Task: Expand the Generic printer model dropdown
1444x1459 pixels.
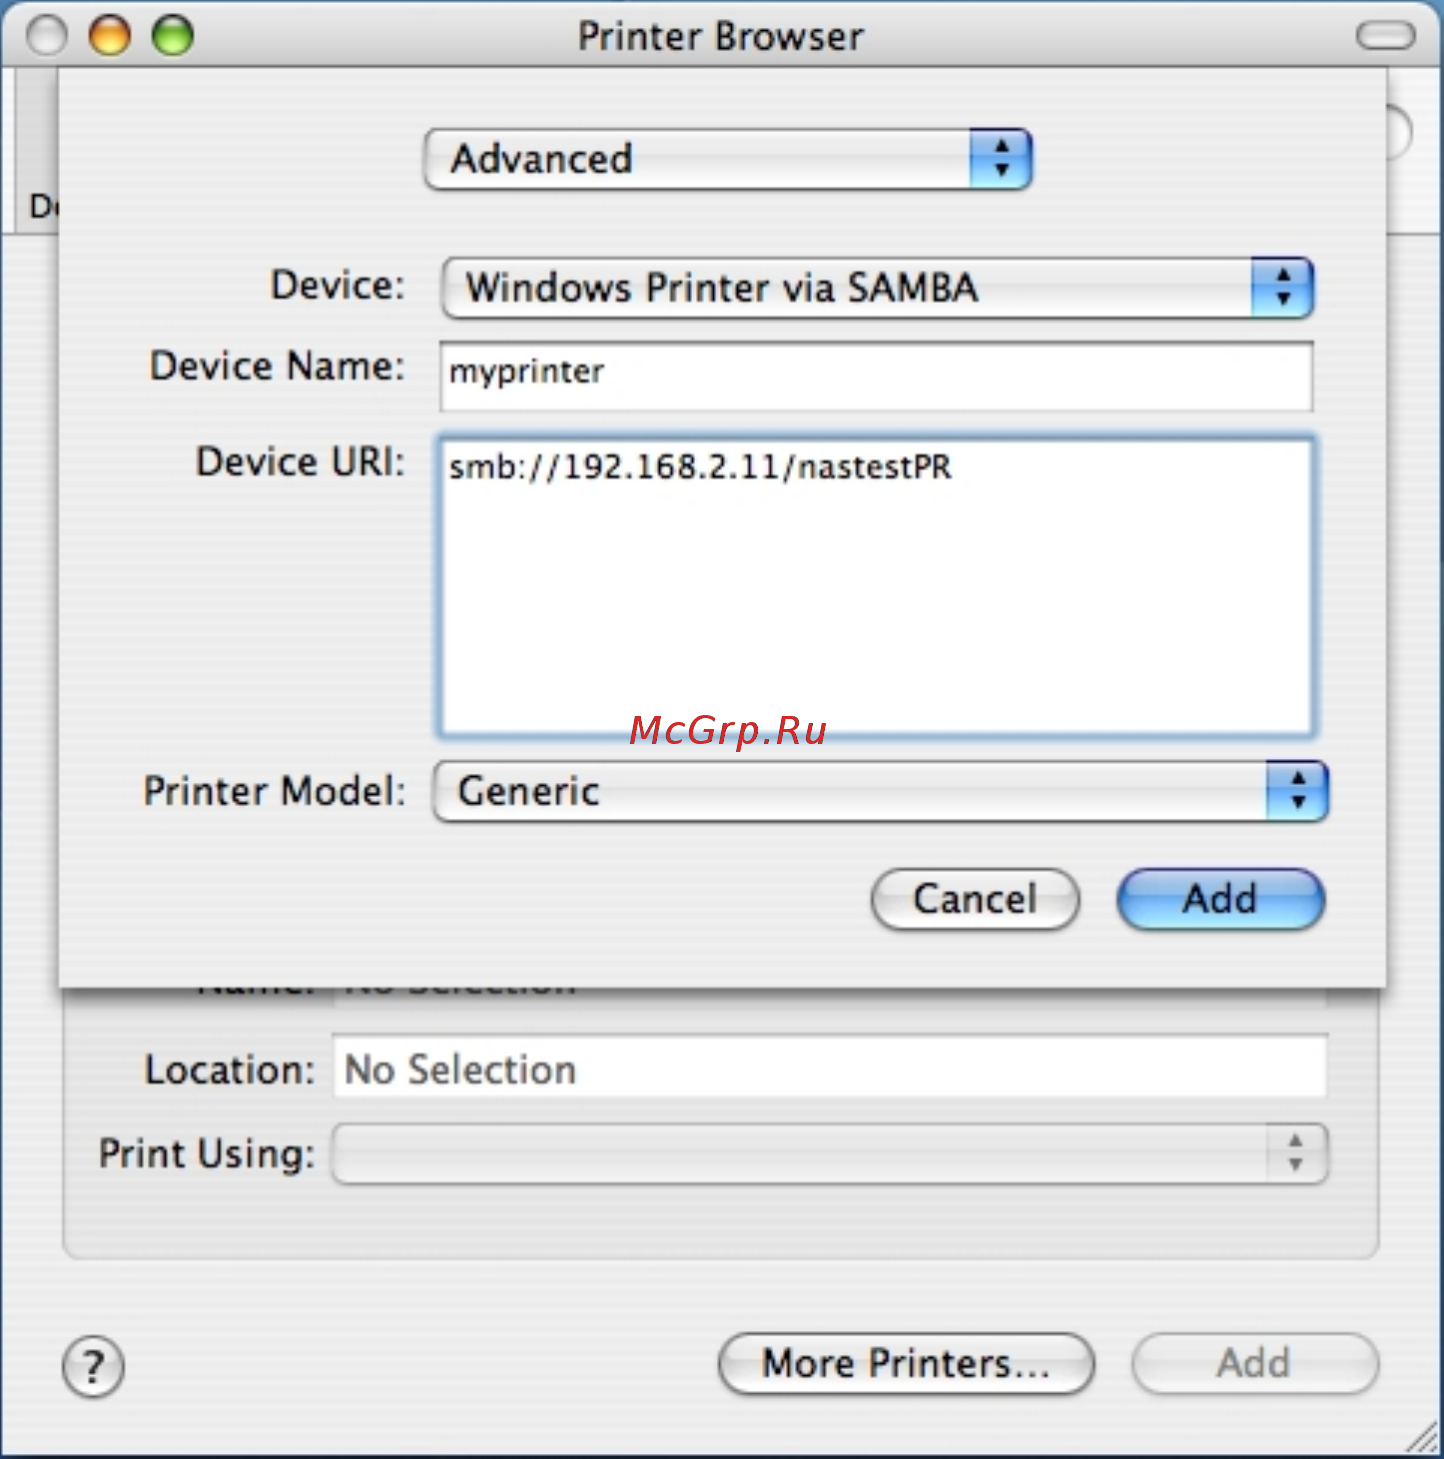Action: (x=880, y=791)
